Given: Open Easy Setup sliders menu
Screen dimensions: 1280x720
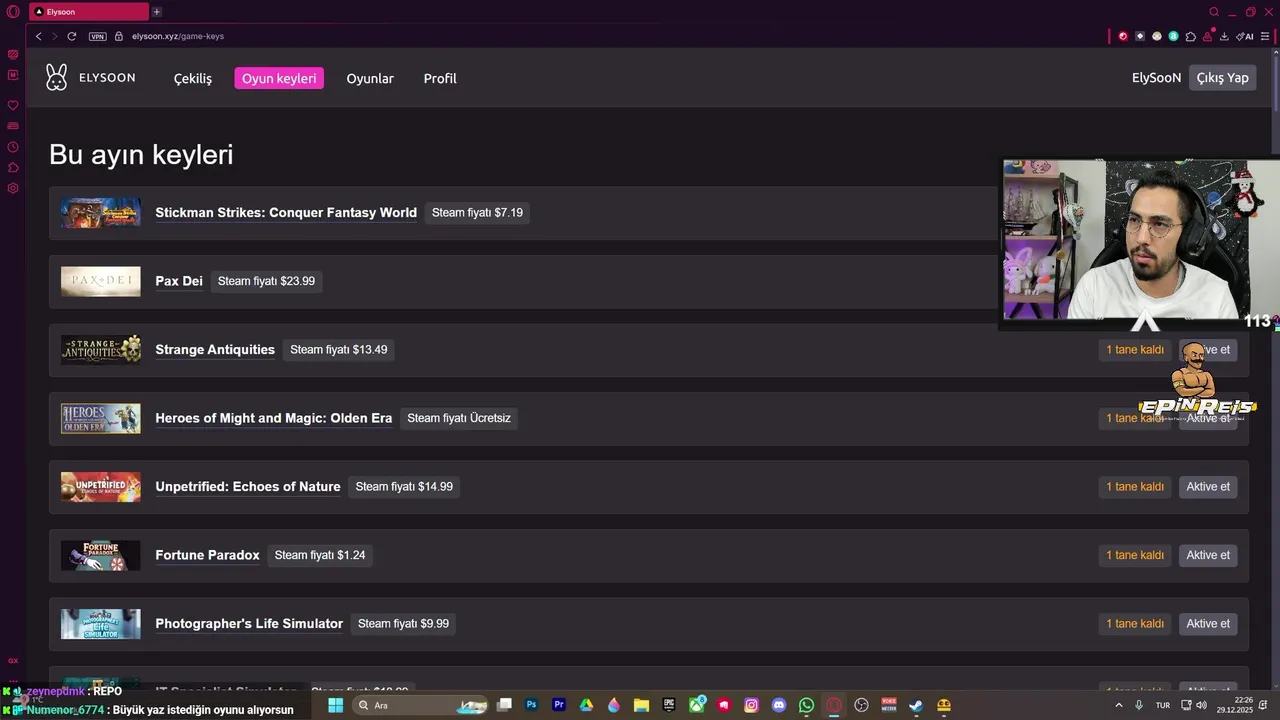Looking at the screenshot, I should coord(1267,36).
